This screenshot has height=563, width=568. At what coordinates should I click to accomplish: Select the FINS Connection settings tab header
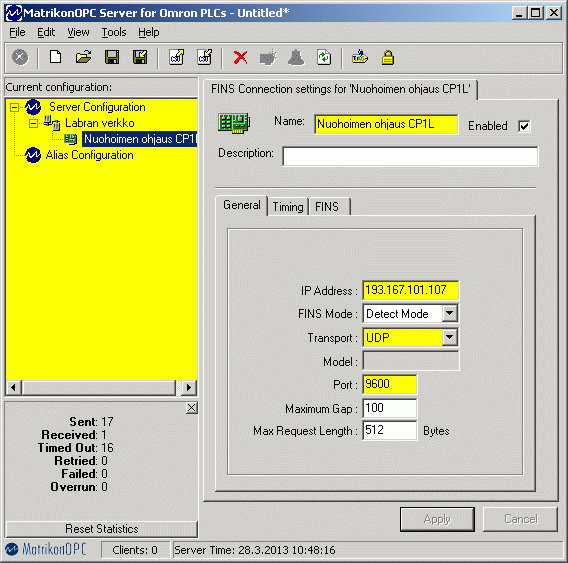click(x=341, y=89)
